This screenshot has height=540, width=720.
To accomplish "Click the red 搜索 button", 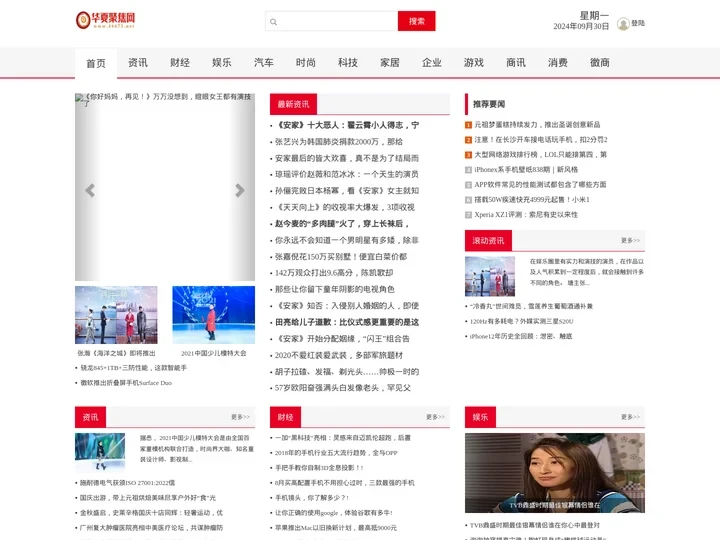I will 416,21.
